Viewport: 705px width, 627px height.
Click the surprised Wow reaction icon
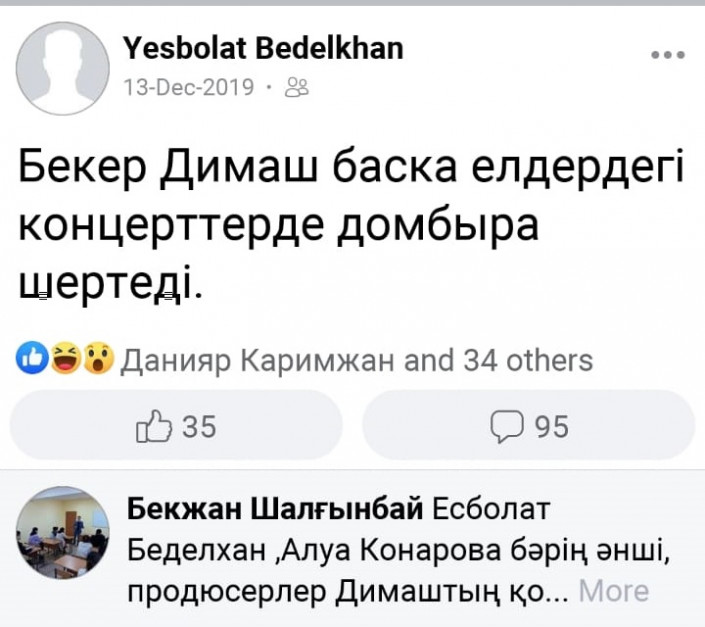[98, 359]
